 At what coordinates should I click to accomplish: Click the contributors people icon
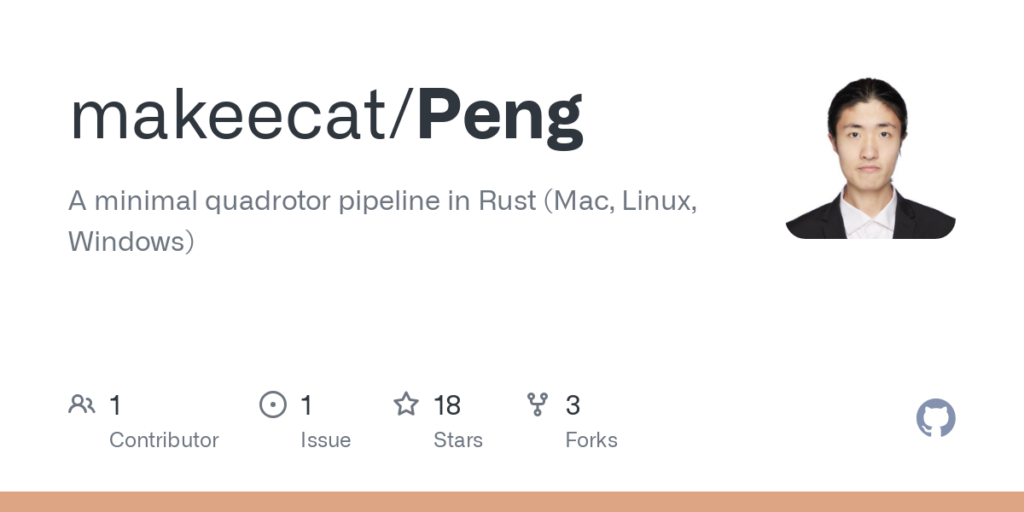click(x=81, y=405)
